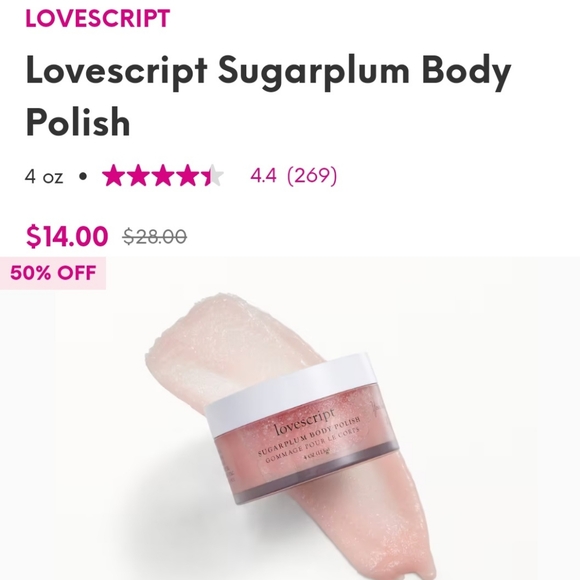
Task: Click the 50% OFF badge
Action: (53, 273)
